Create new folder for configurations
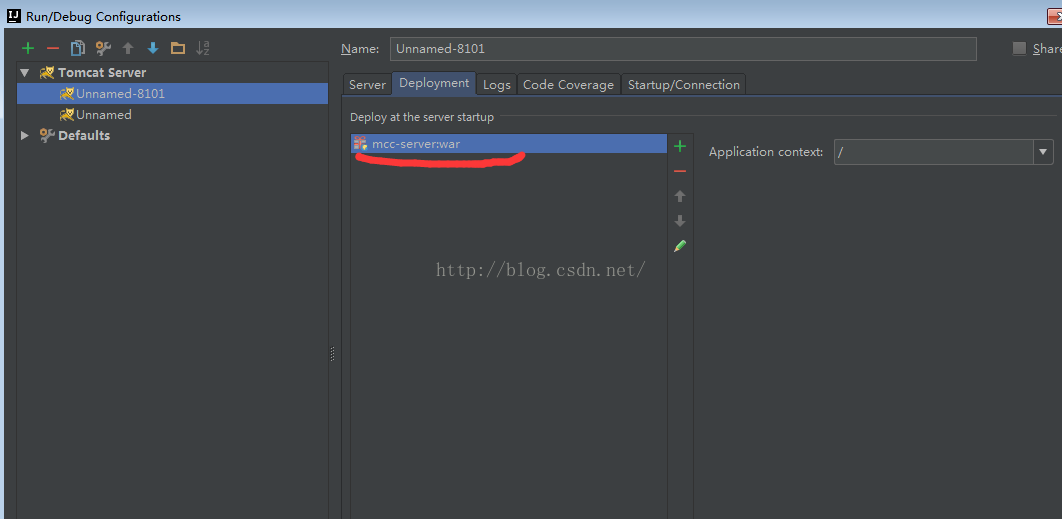 point(177,48)
